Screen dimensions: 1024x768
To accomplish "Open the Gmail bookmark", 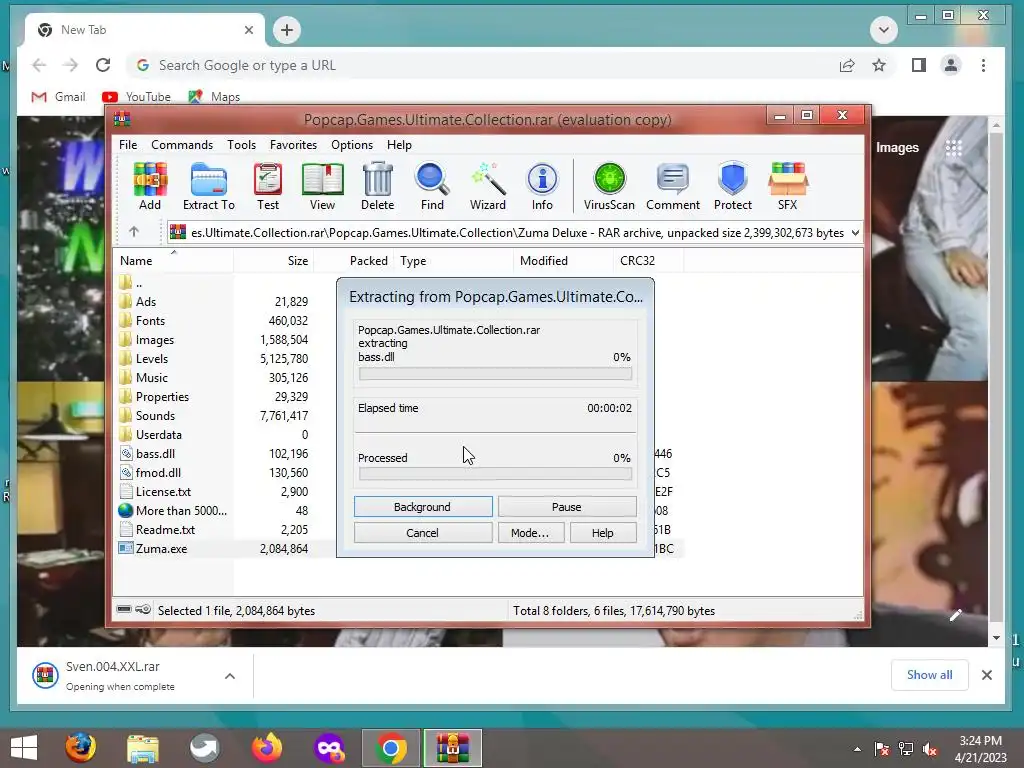I will coord(59,97).
